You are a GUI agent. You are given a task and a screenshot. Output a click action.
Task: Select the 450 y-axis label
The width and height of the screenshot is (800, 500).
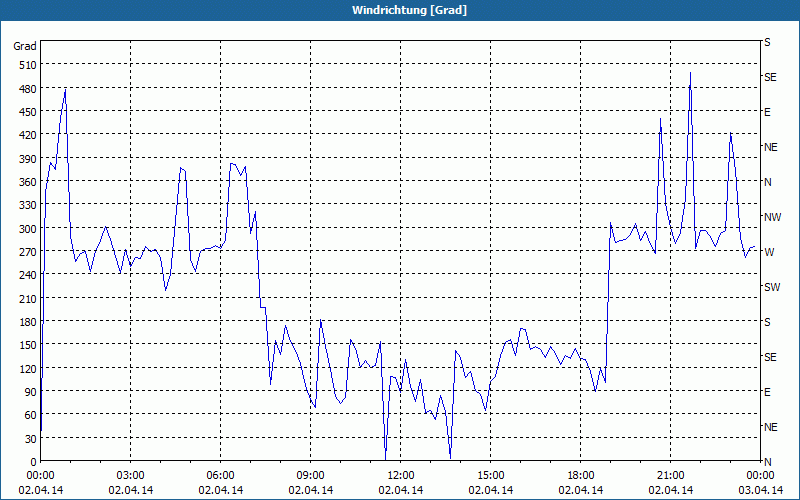pyautogui.click(x=29, y=112)
